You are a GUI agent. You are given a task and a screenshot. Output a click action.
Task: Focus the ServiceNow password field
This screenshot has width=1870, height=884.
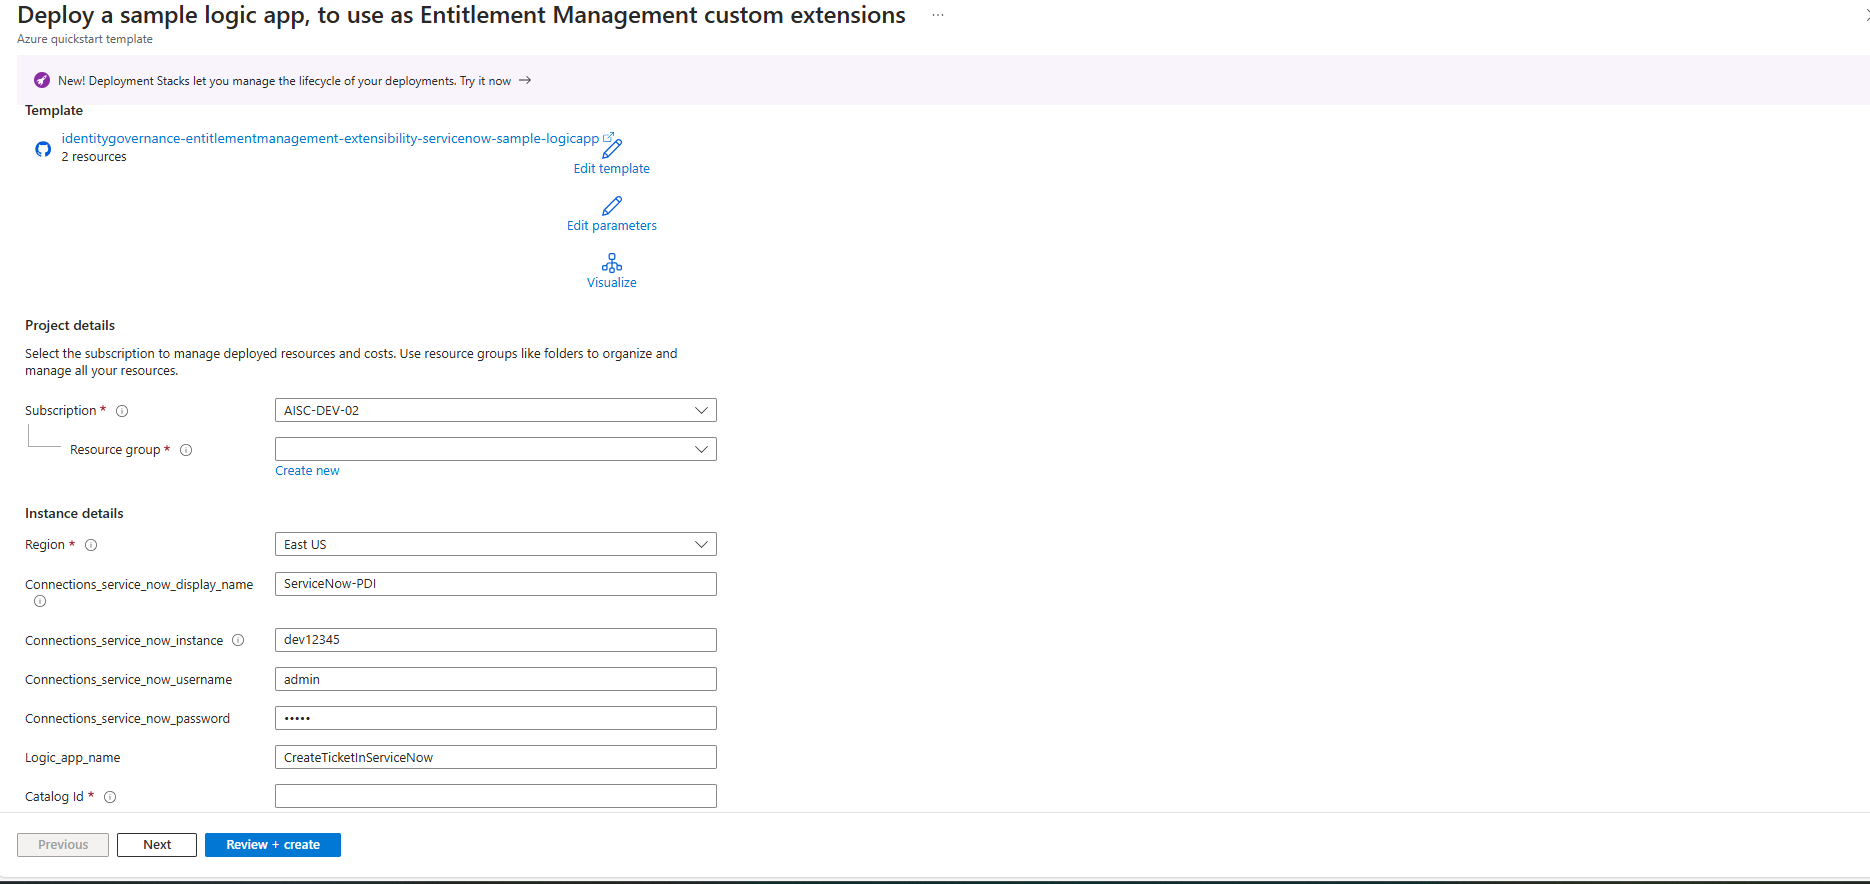[496, 718]
